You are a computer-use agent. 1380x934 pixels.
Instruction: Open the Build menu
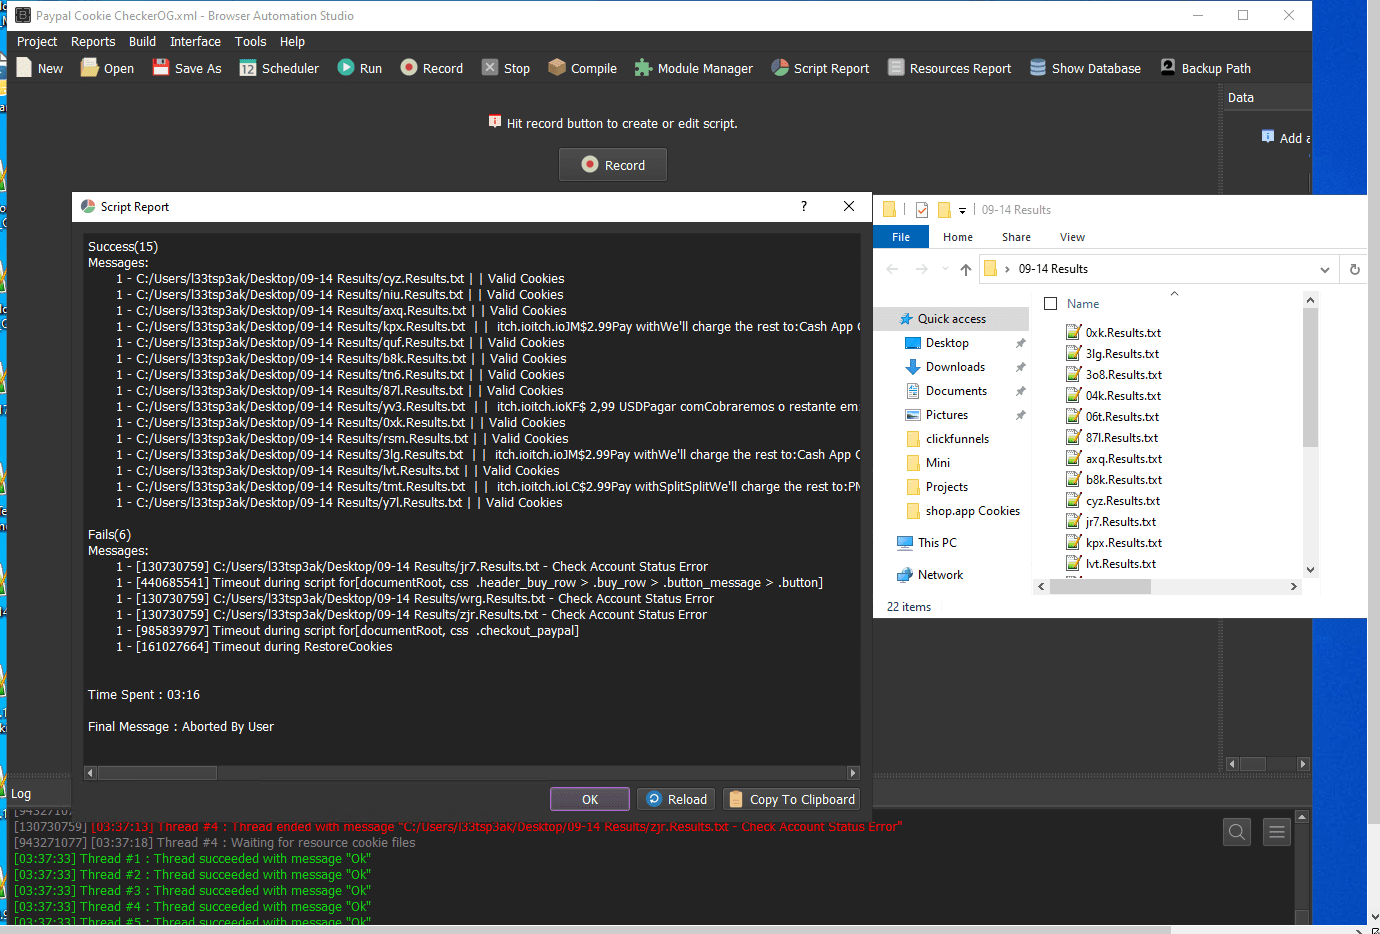(142, 41)
